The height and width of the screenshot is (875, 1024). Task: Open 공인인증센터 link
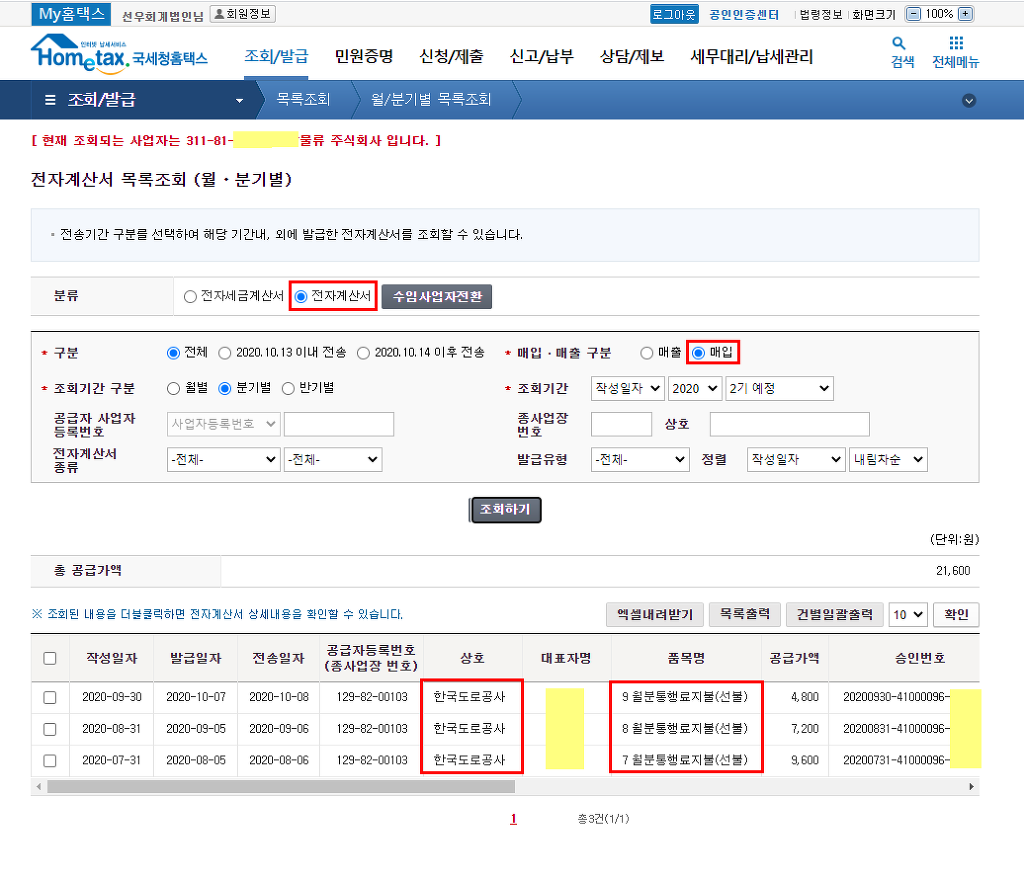(744, 14)
